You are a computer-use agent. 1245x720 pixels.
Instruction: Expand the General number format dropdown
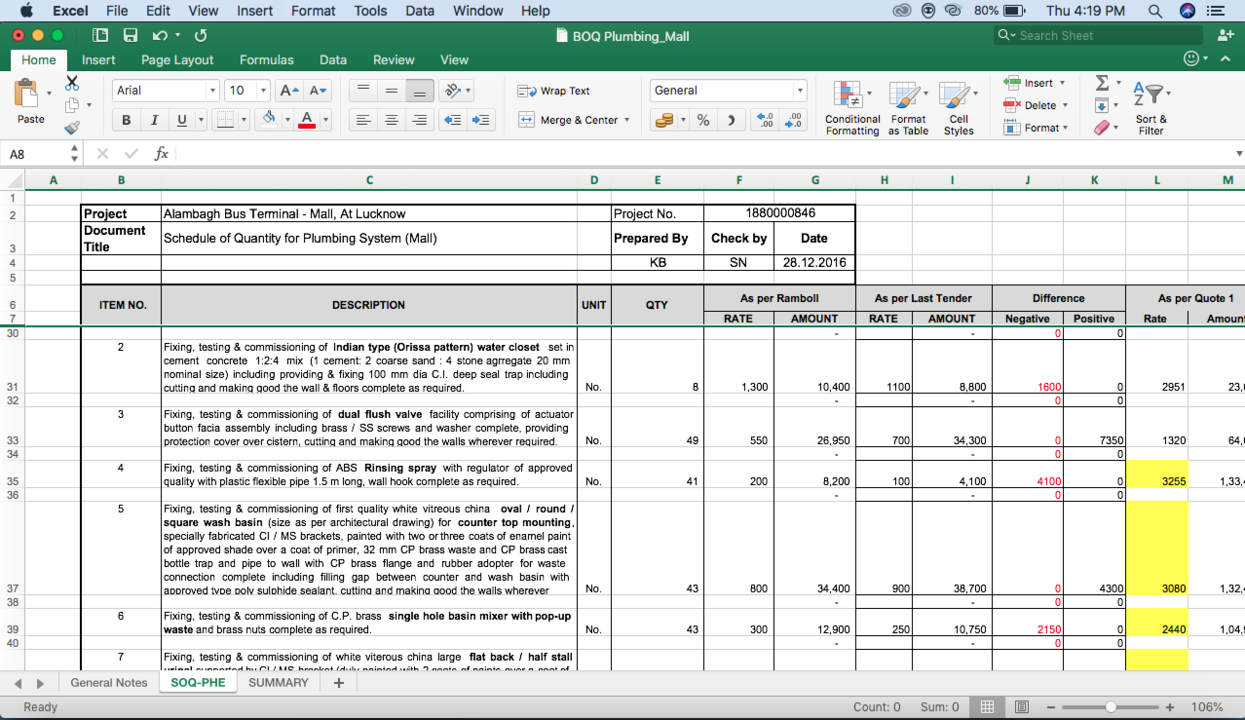click(799, 90)
